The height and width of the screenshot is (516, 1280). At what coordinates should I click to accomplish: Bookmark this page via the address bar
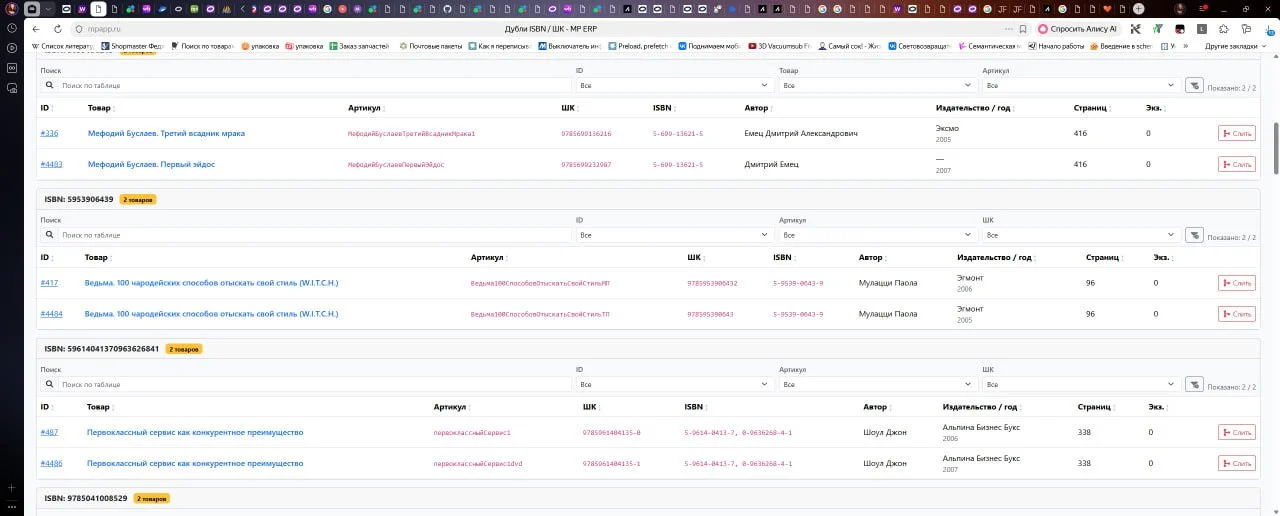click(x=1022, y=29)
